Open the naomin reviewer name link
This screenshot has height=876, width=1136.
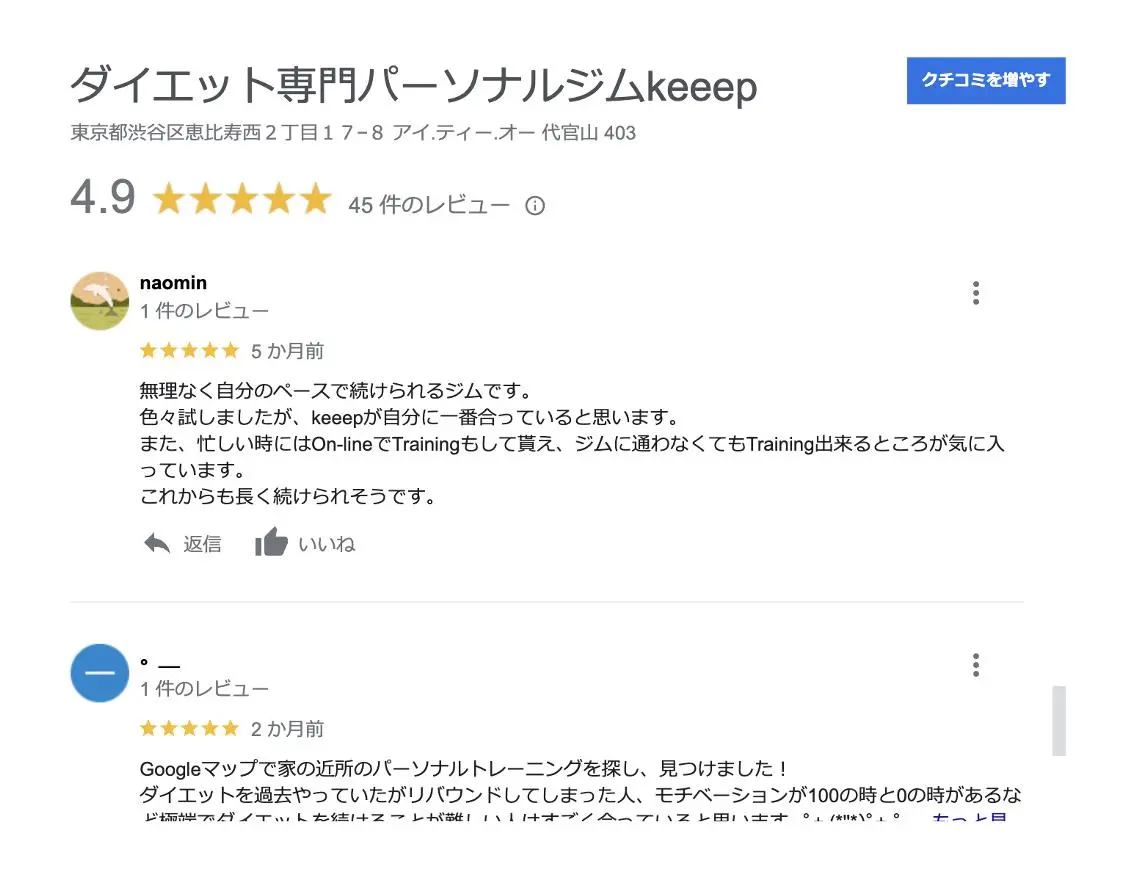[173, 283]
